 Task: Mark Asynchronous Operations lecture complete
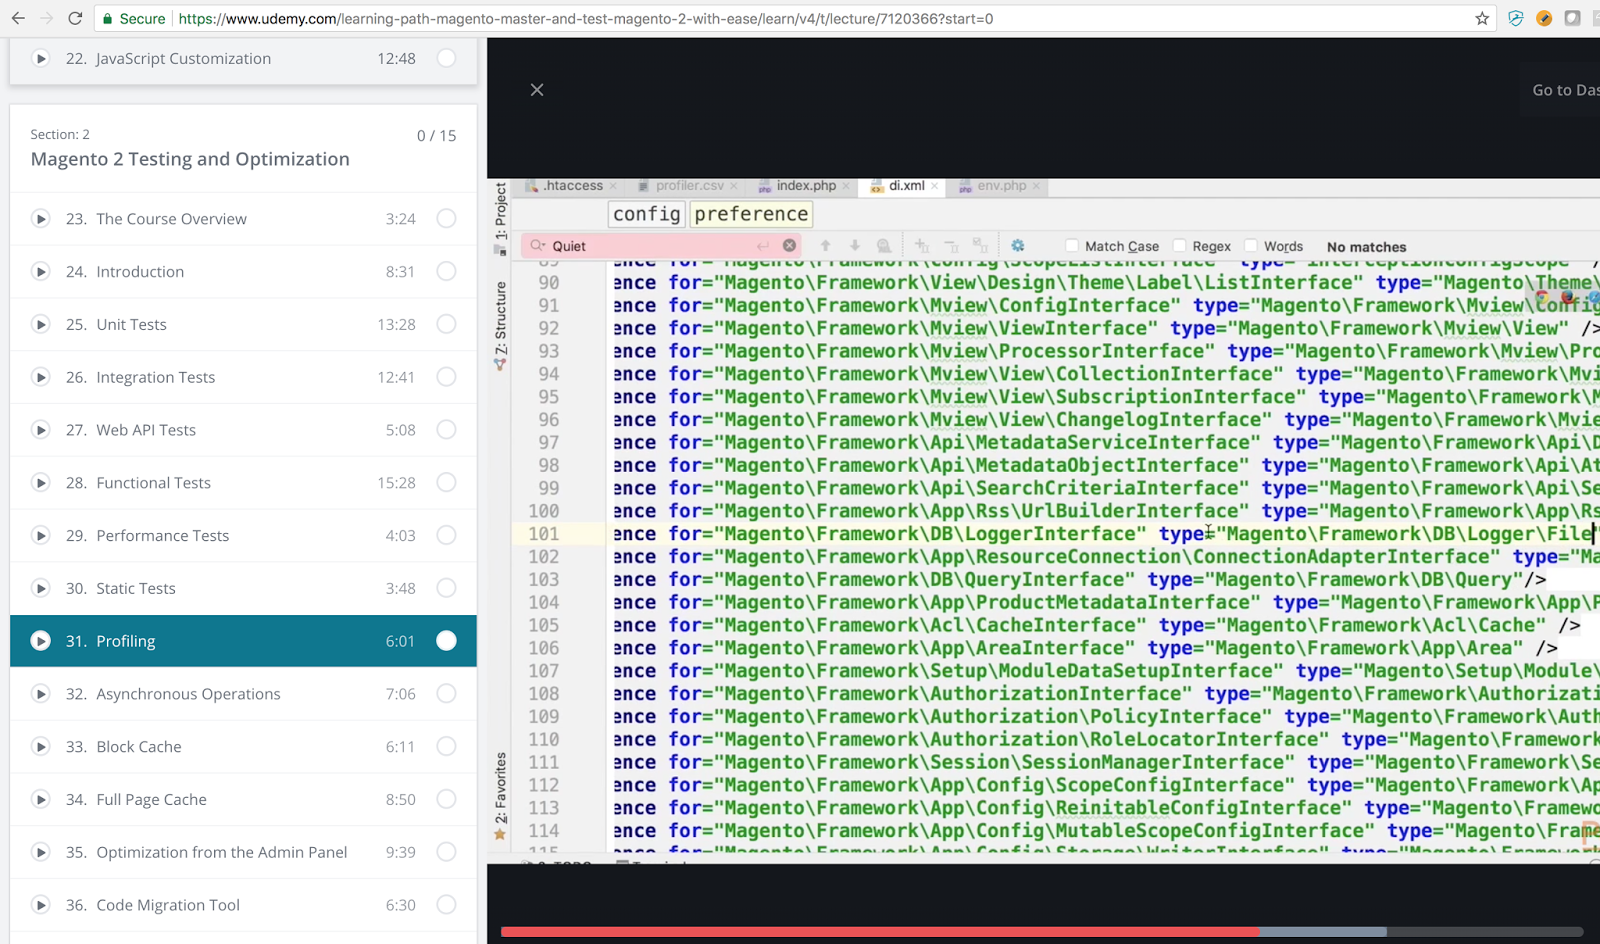point(446,694)
